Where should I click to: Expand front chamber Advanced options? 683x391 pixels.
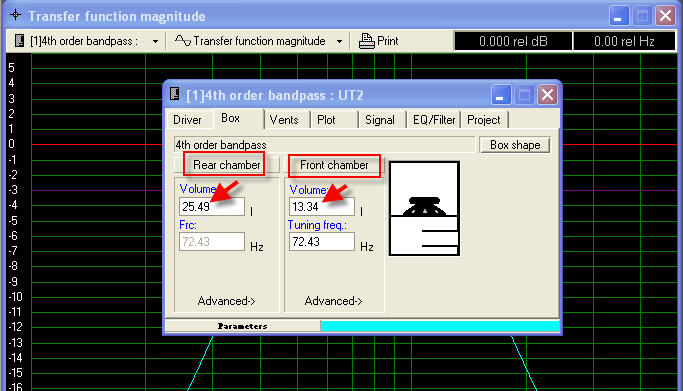[x=334, y=301]
